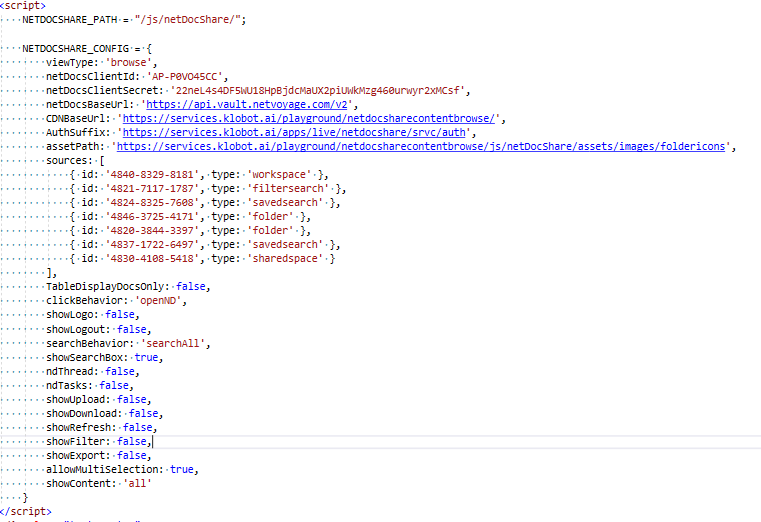Click the showDownload false value
761x522 pixels.
[x=143, y=414]
